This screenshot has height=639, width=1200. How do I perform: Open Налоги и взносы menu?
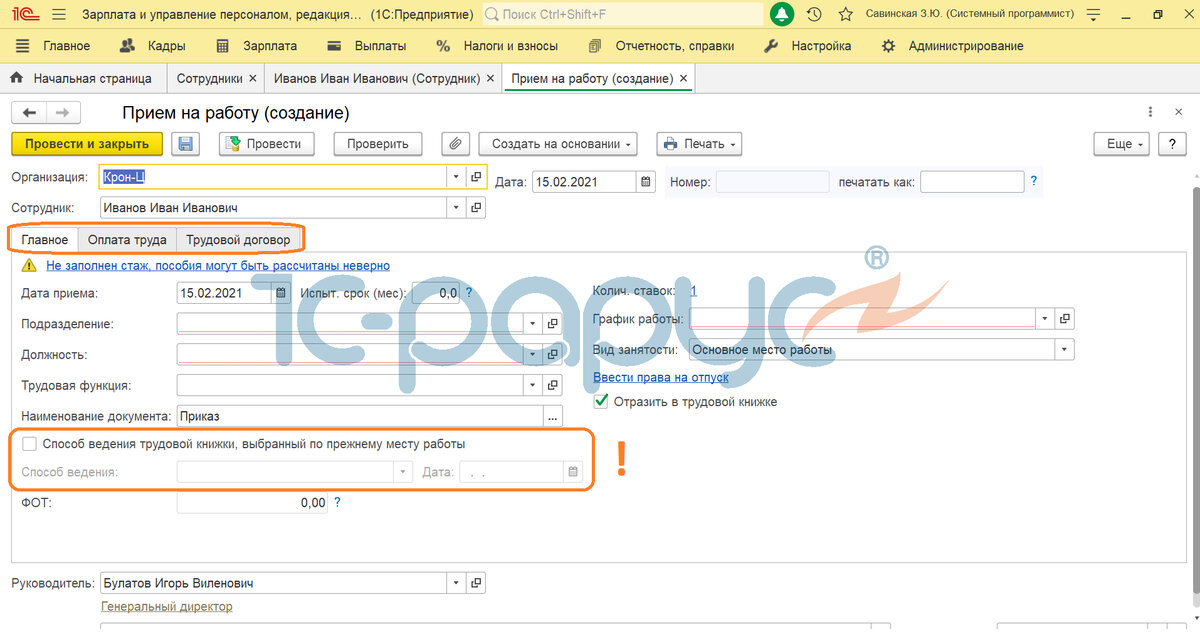pos(499,46)
